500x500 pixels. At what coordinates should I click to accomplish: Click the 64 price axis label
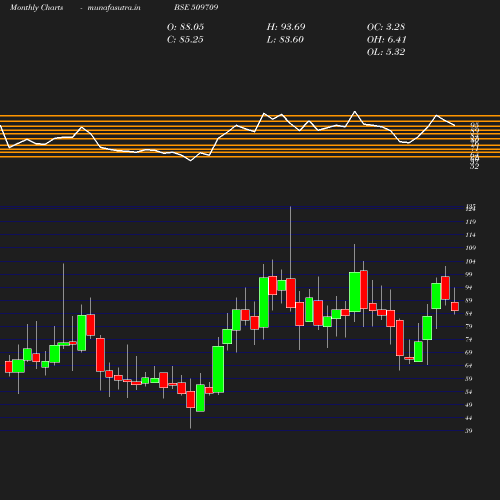[x=469, y=365]
